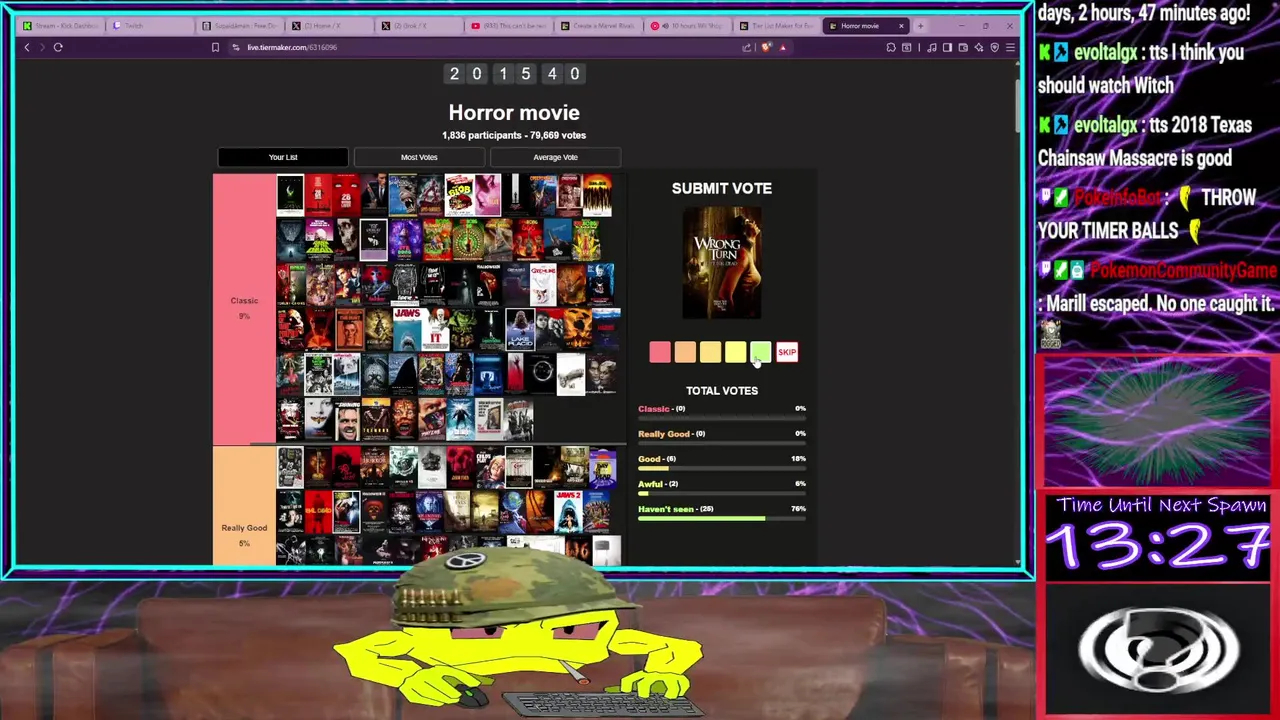
Task: Click The Blob poster in Classic tier
Action: (459, 195)
